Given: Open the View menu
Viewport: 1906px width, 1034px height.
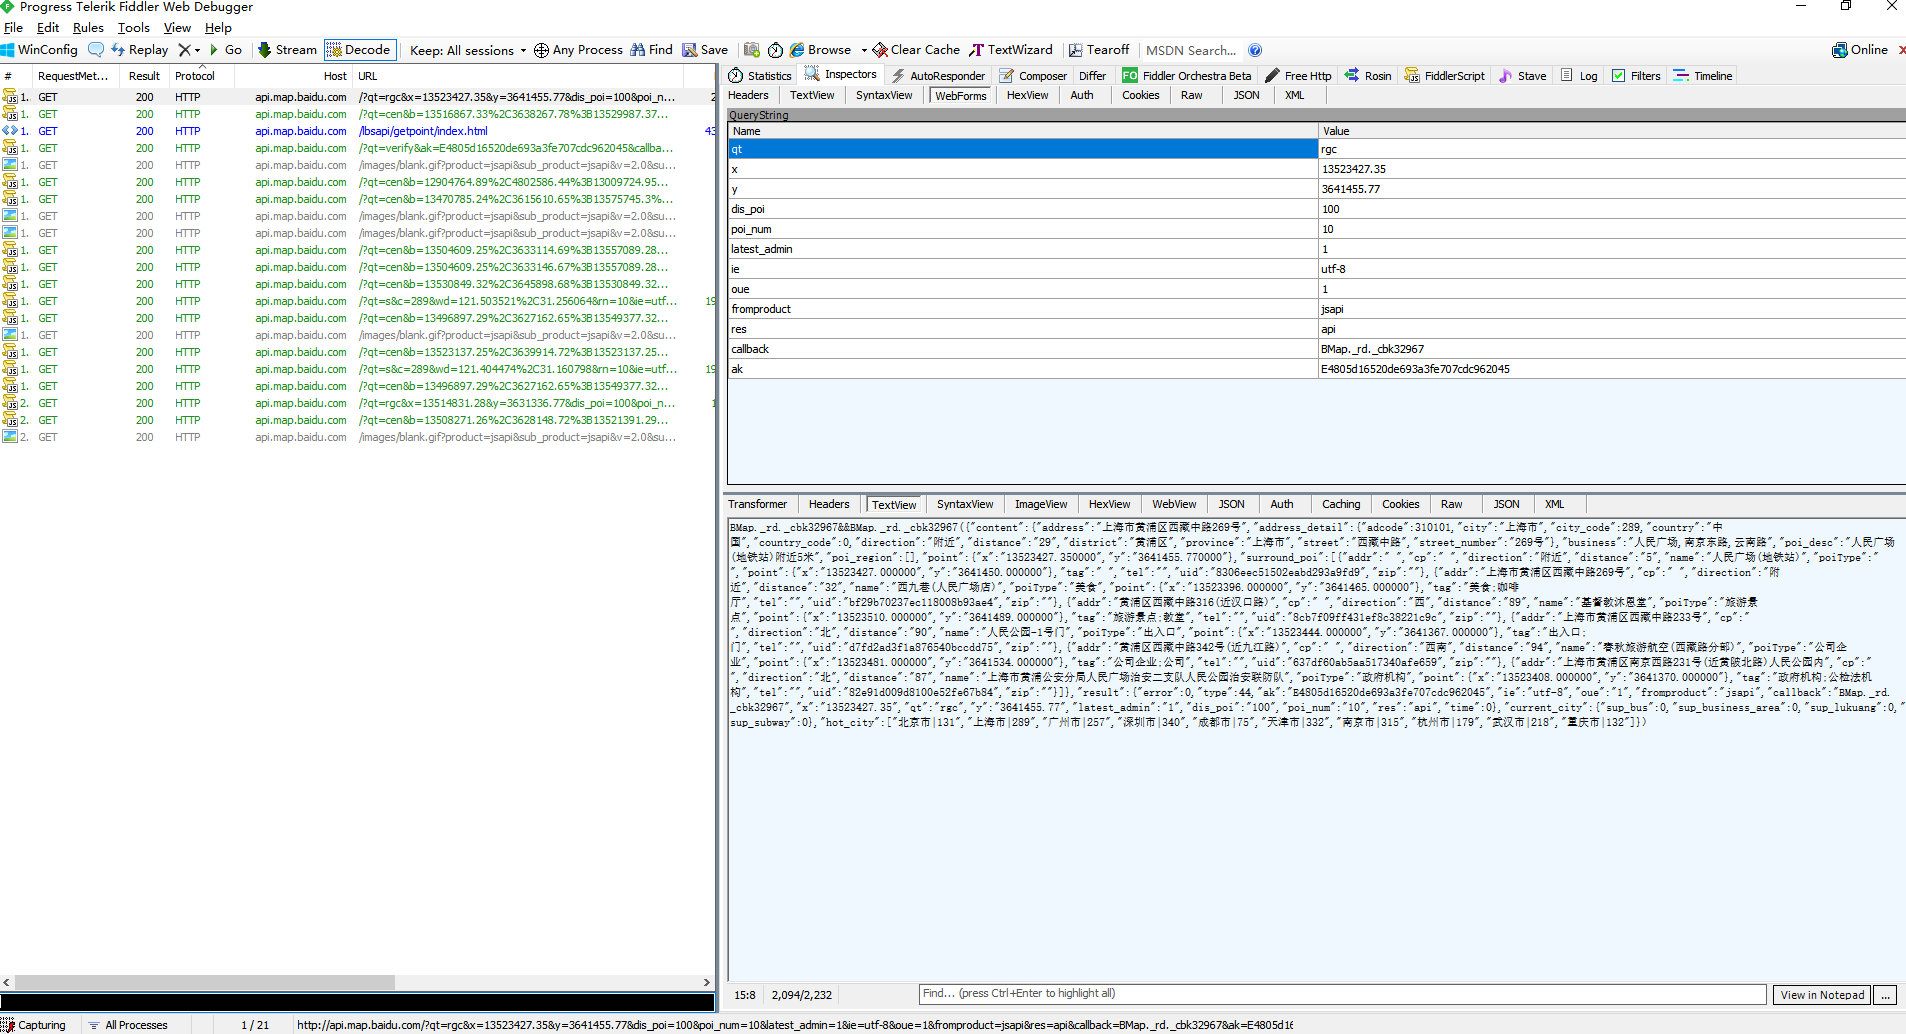Looking at the screenshot, I should pos(177,28).
